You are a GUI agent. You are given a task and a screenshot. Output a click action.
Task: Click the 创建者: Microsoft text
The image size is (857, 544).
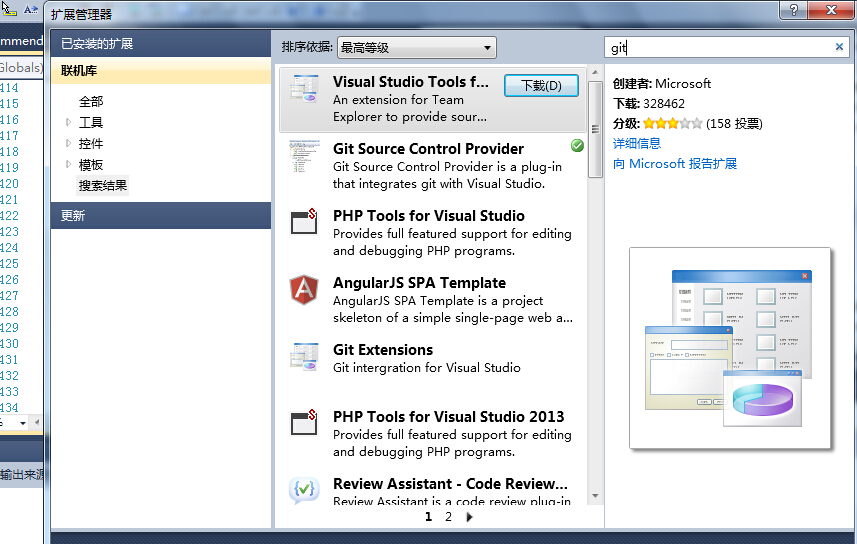point(662,84)
